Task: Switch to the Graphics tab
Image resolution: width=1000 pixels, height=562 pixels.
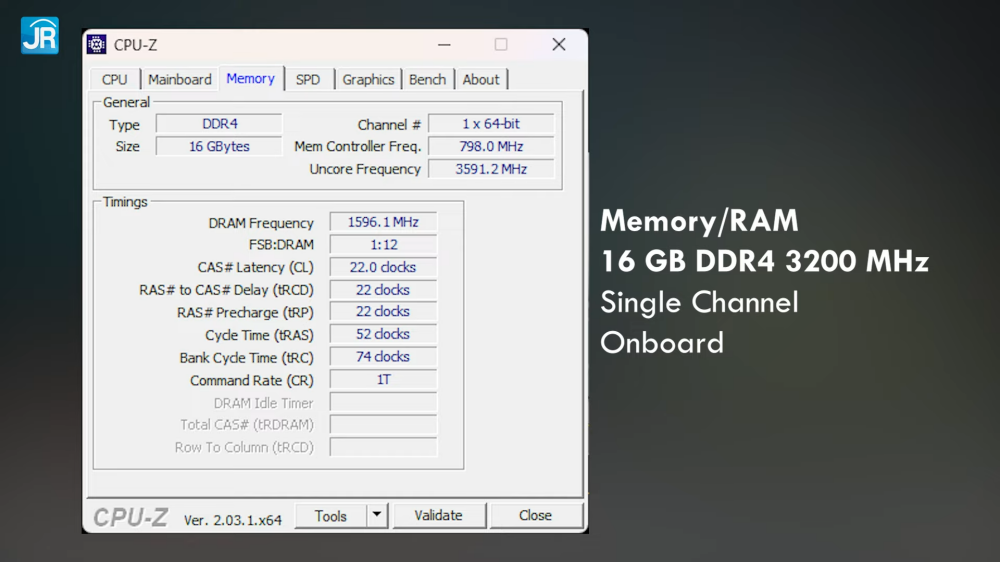Action: [368, 79]
